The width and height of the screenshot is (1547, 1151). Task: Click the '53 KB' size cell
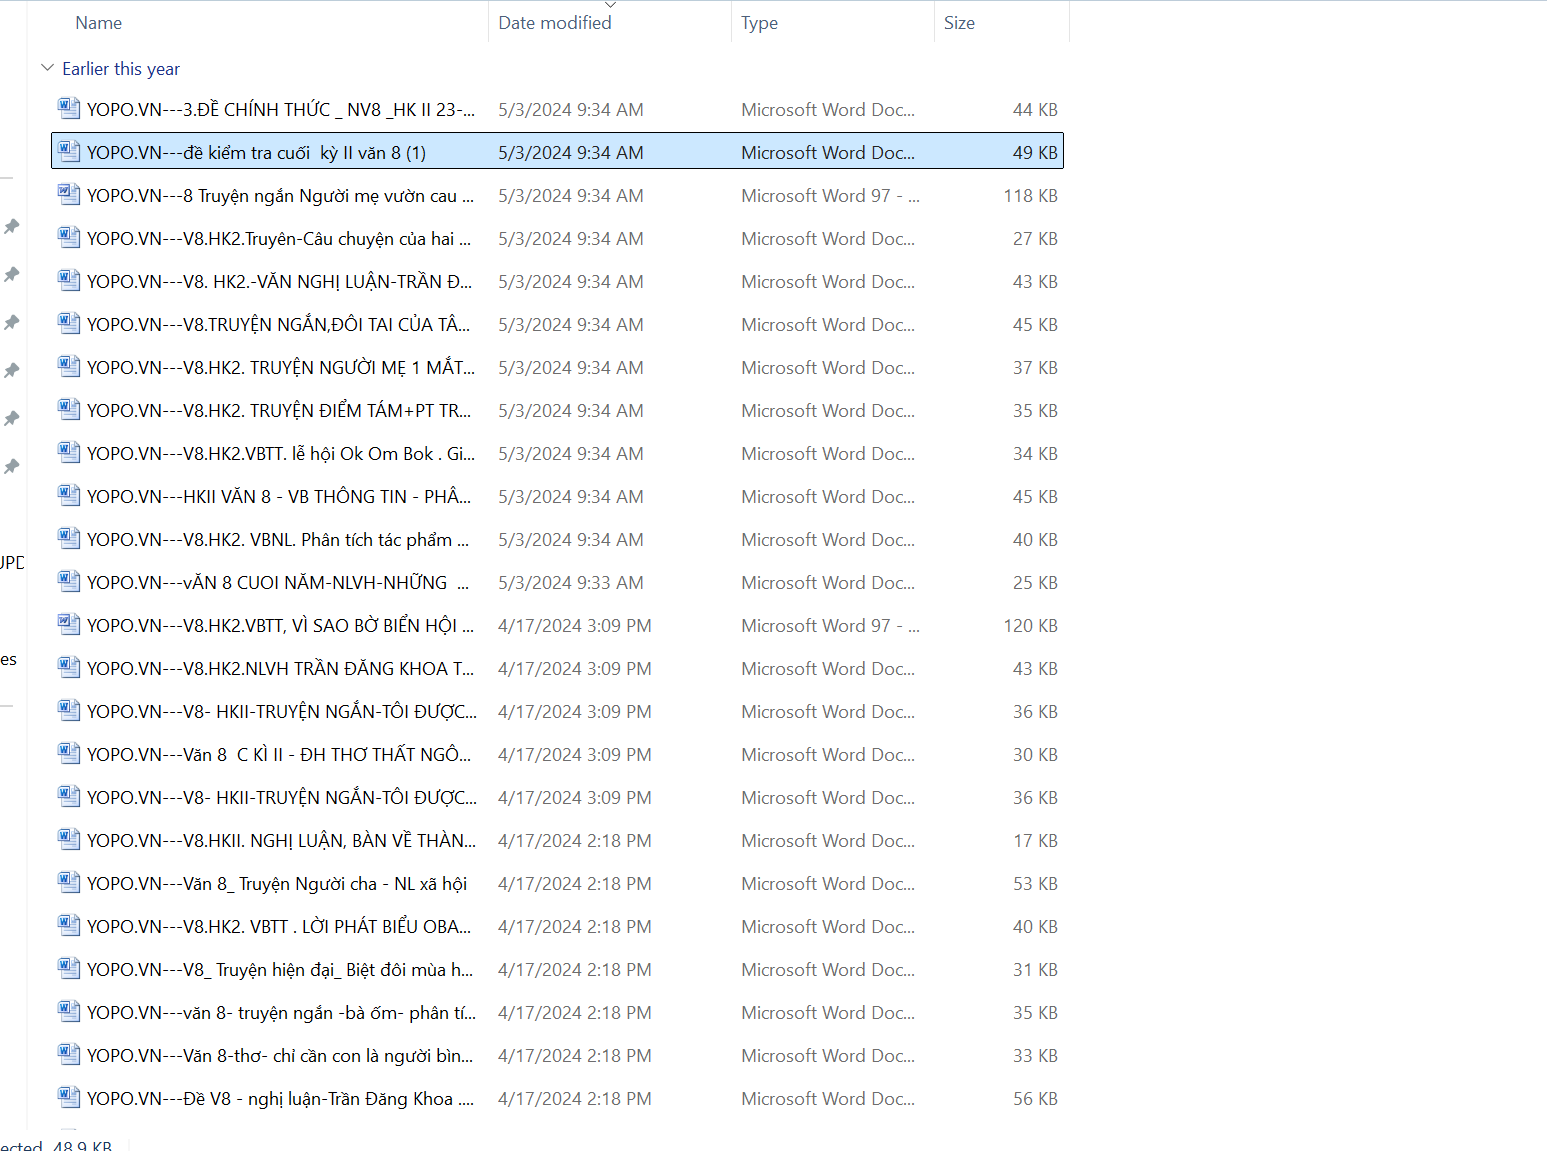1035,884
